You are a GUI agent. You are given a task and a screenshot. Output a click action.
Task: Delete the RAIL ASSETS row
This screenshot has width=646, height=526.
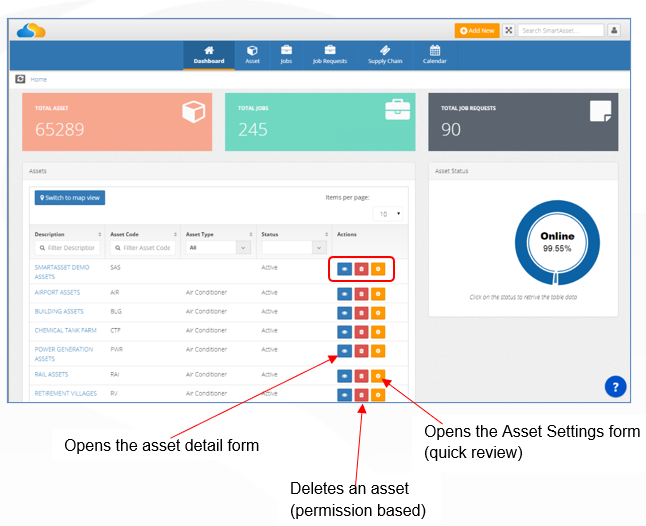(x=361, y=376)
